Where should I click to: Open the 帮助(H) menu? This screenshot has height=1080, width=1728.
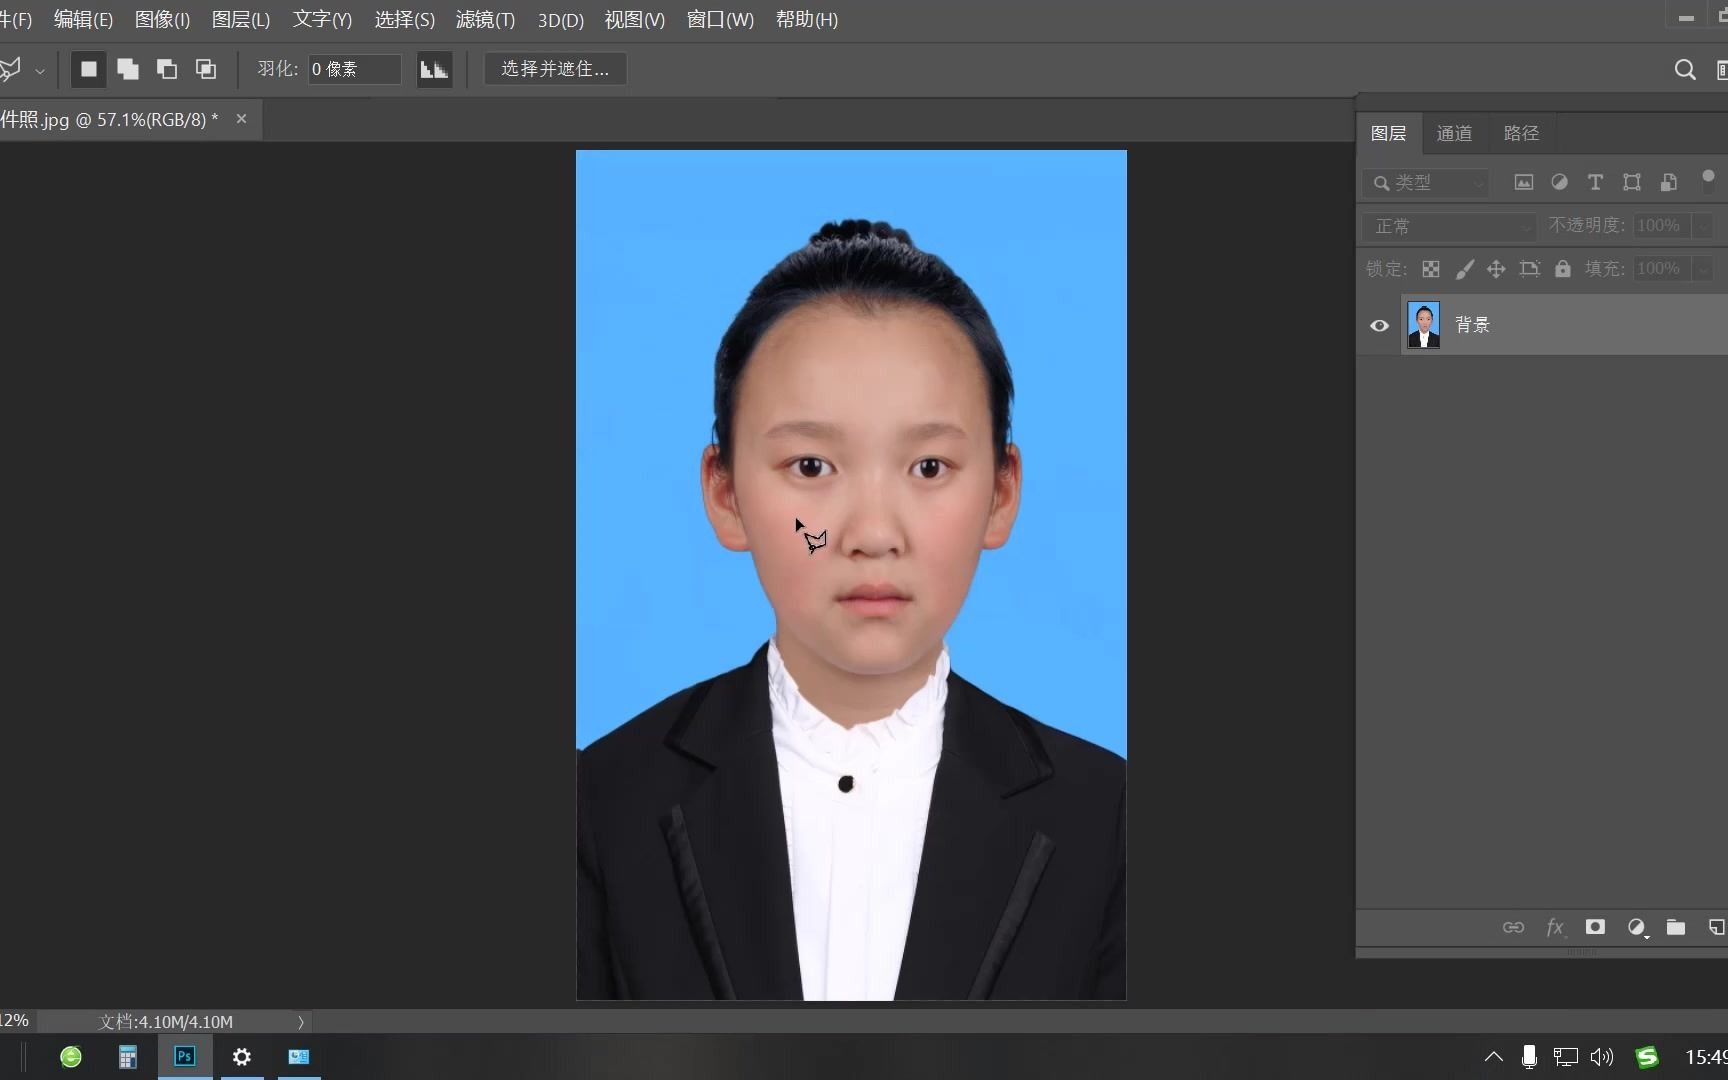point(807,19)
